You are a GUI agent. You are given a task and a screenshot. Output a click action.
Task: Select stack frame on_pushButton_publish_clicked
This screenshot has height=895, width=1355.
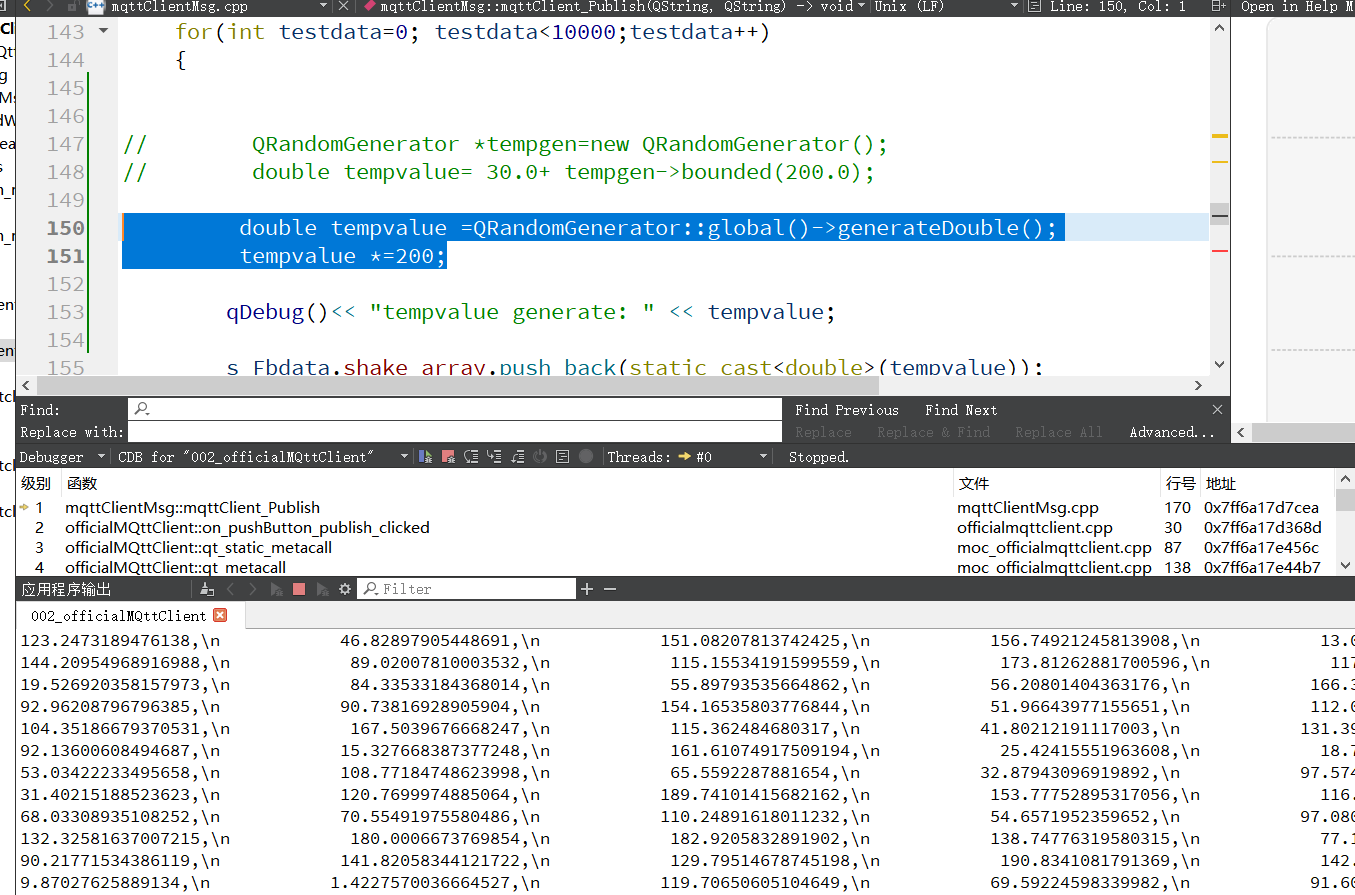pos(246,527)
